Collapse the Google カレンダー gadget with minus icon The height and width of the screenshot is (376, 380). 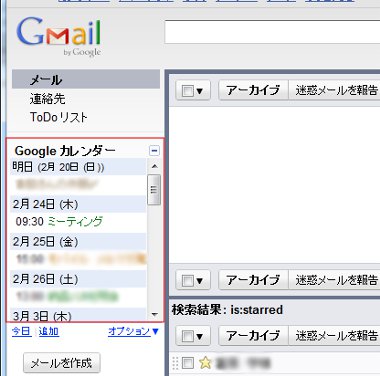pos(154,151)
